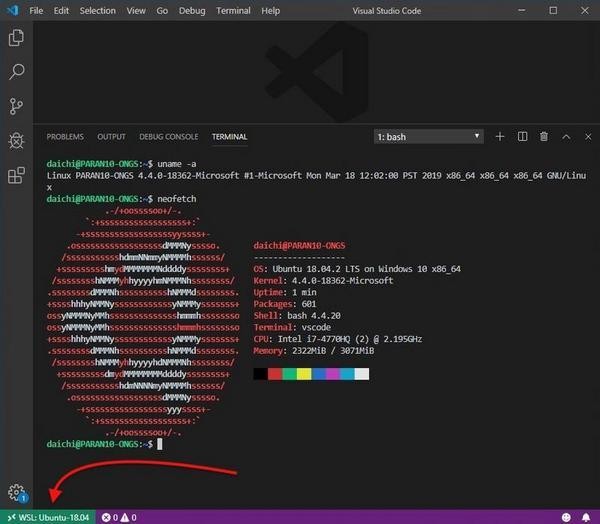This screenshot has width=600, height=524.
Task: Click the feedback smiley icon
Action: (x=566, y=517)
